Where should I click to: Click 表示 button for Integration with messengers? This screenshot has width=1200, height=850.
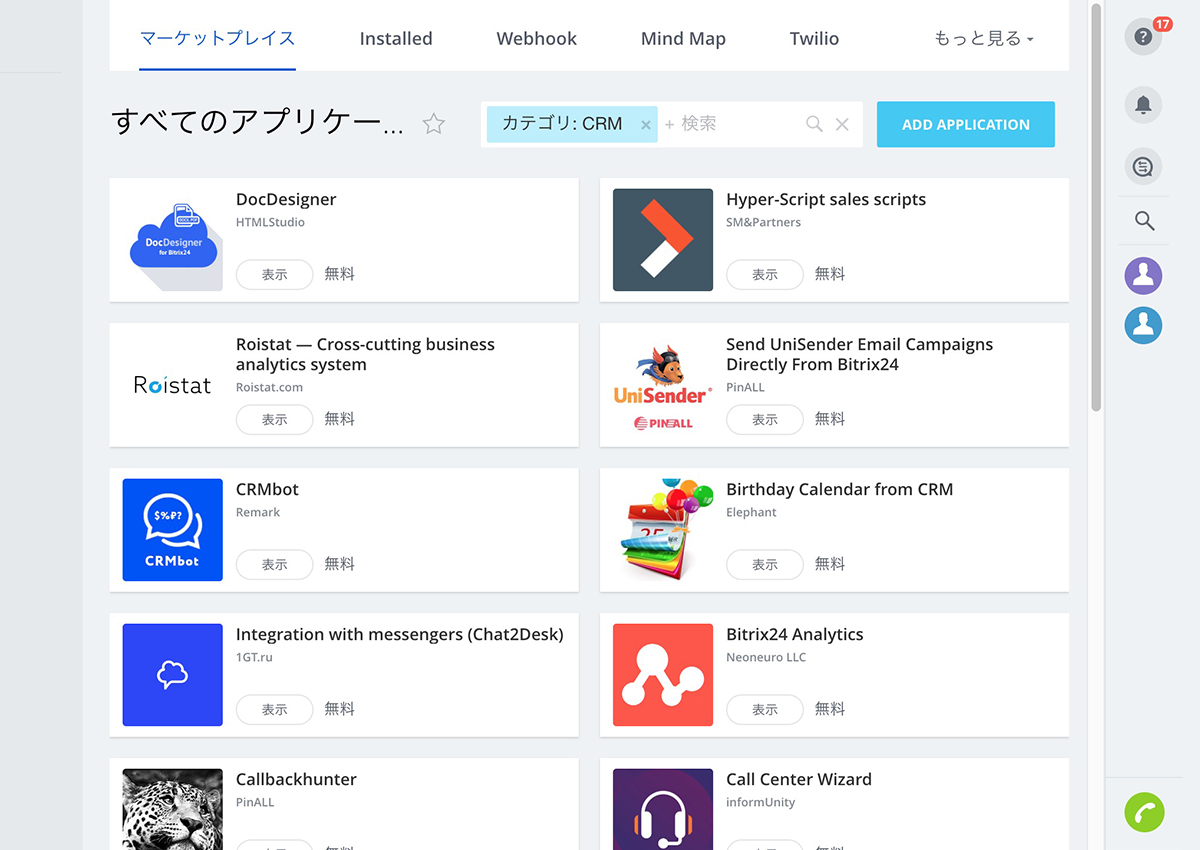pos(275,709)
